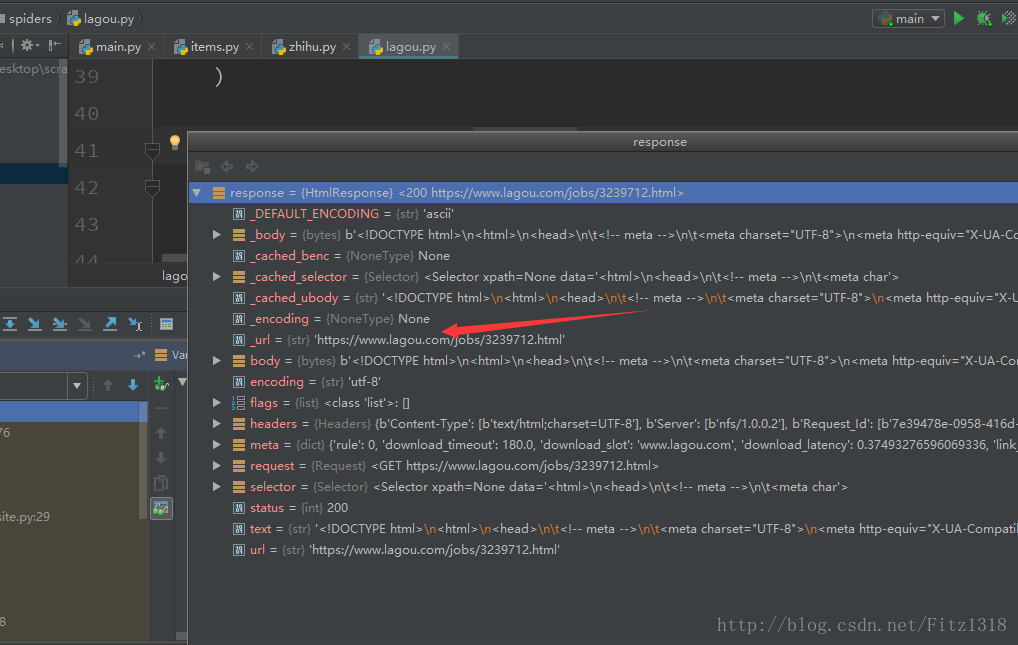Image resolution: width=1018 pixels, height=645 pixels.
Task: Select the encoding 'utf-8' row
Action: pos(603,382)
